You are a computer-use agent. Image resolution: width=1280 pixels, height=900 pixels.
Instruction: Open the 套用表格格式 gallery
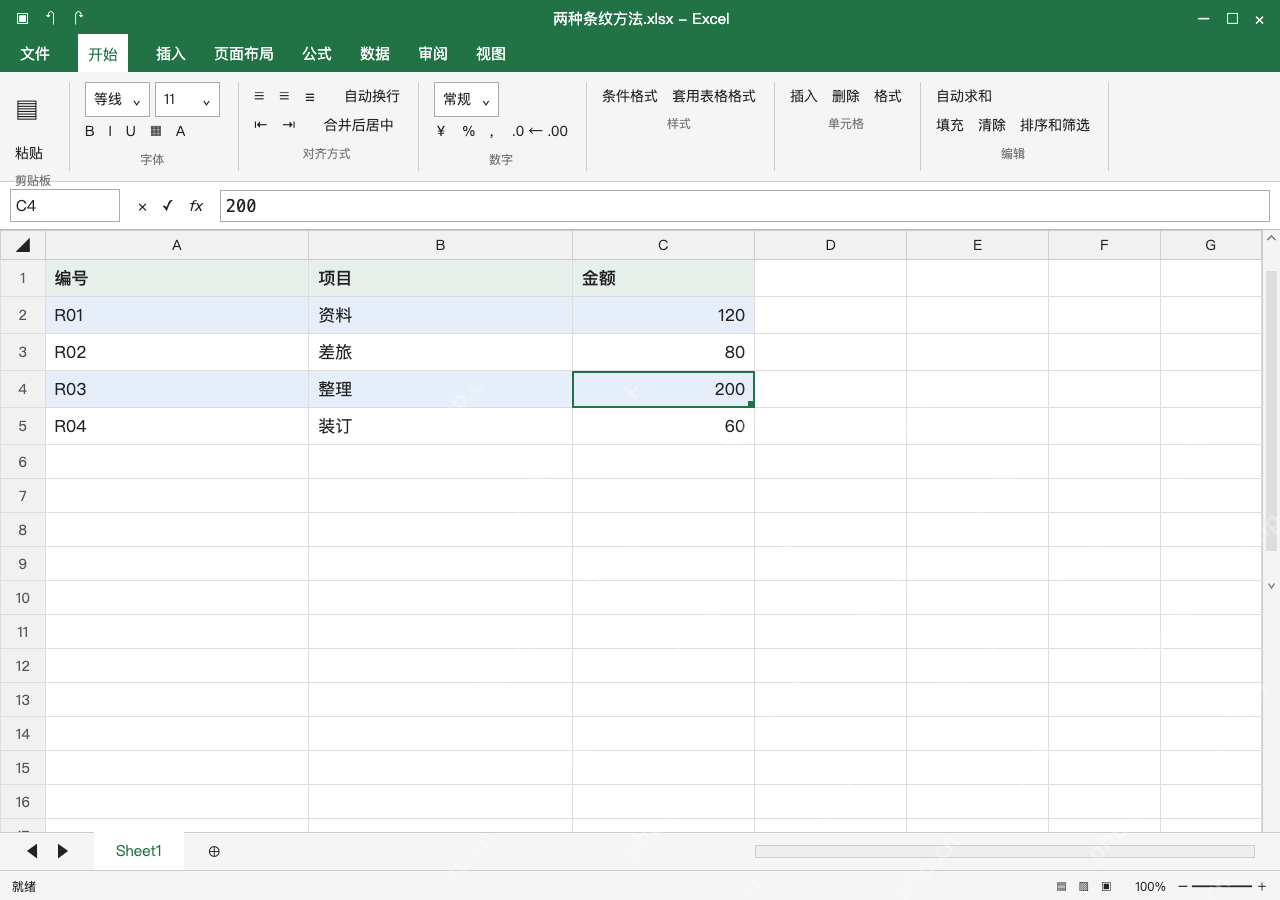(714, 96)
